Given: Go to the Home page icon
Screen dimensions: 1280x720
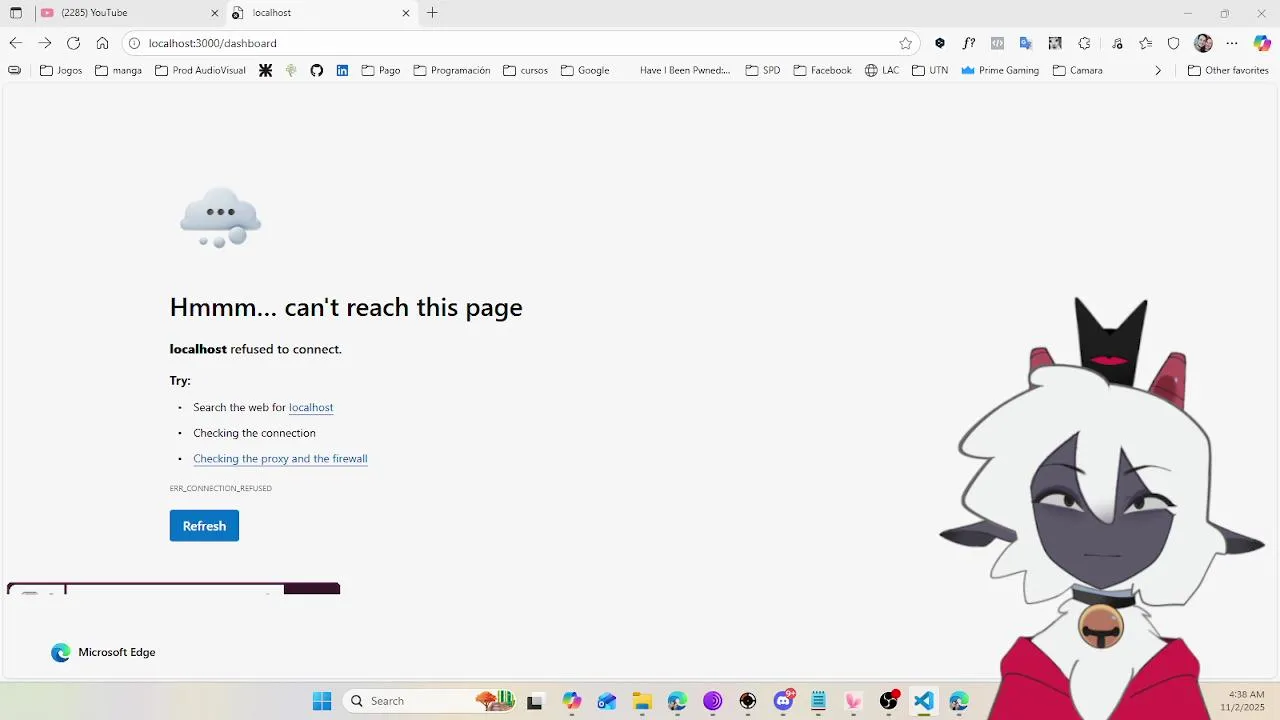Looking at the screenshot, I should pos(102,43).
